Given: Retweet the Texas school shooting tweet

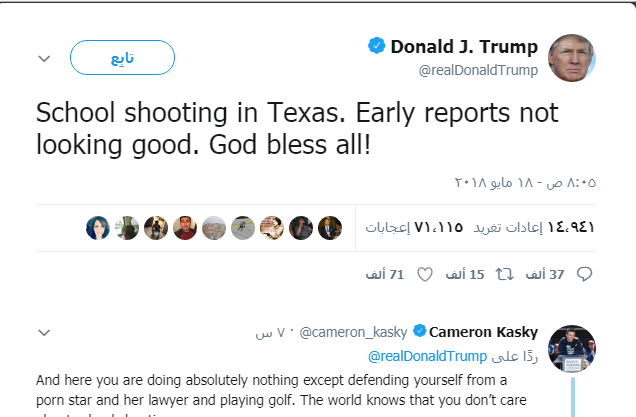Looking at the screenshot, I should pyautogui.click(x=504, y=273).
